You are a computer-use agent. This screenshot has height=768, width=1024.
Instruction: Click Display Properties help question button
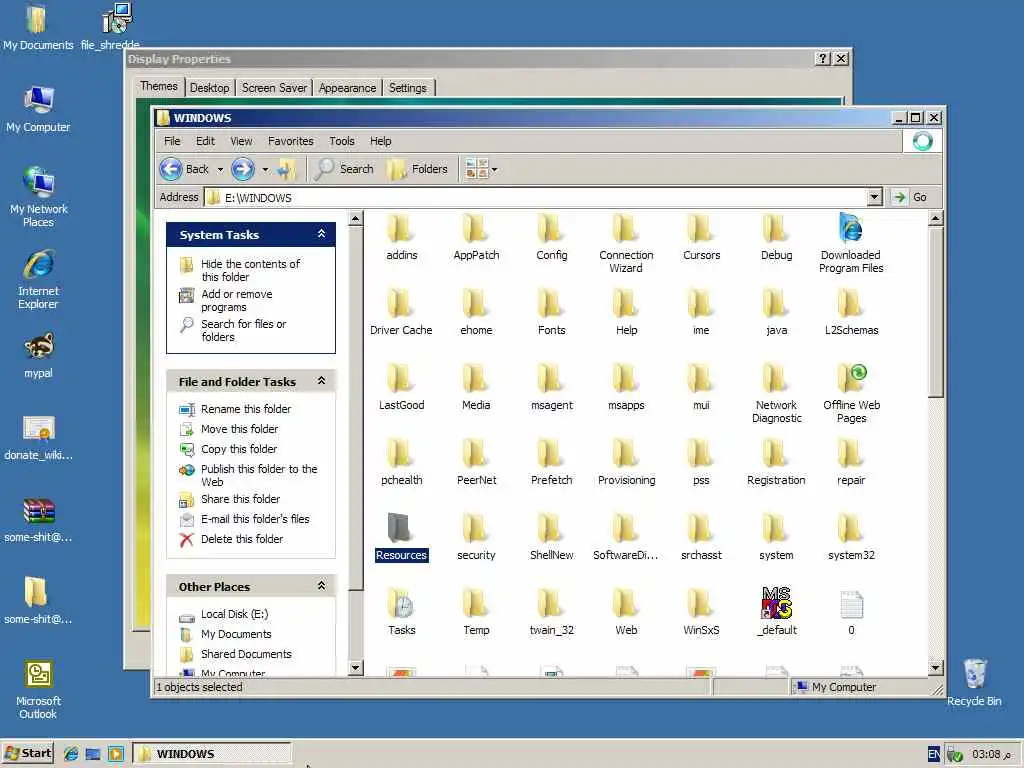click(x=823, y=59)
